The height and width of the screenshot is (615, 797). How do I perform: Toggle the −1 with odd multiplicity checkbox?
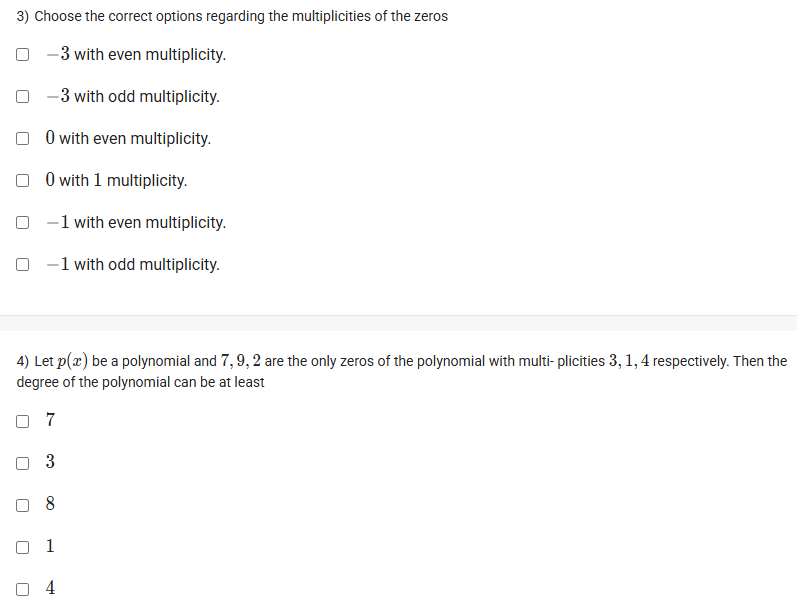click(x=22, y=264)
